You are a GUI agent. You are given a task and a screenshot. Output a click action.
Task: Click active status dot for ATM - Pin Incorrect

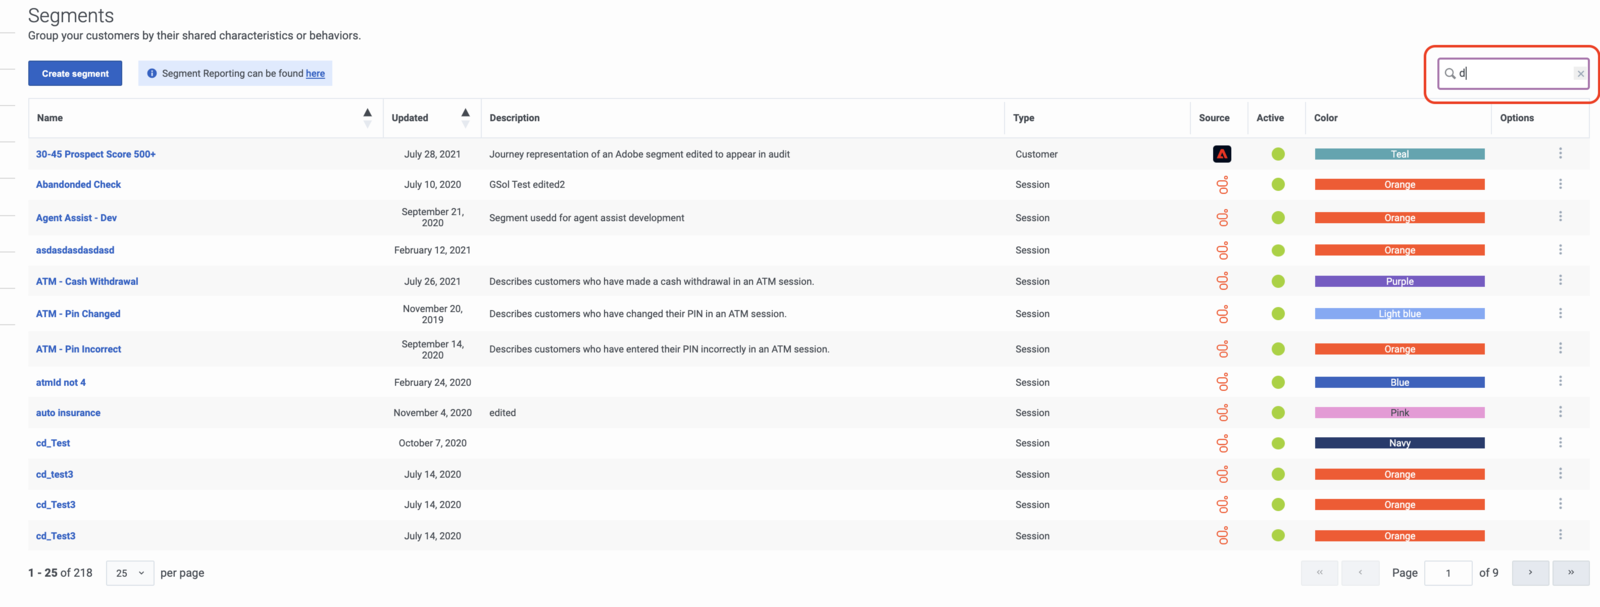[1278, 349]
